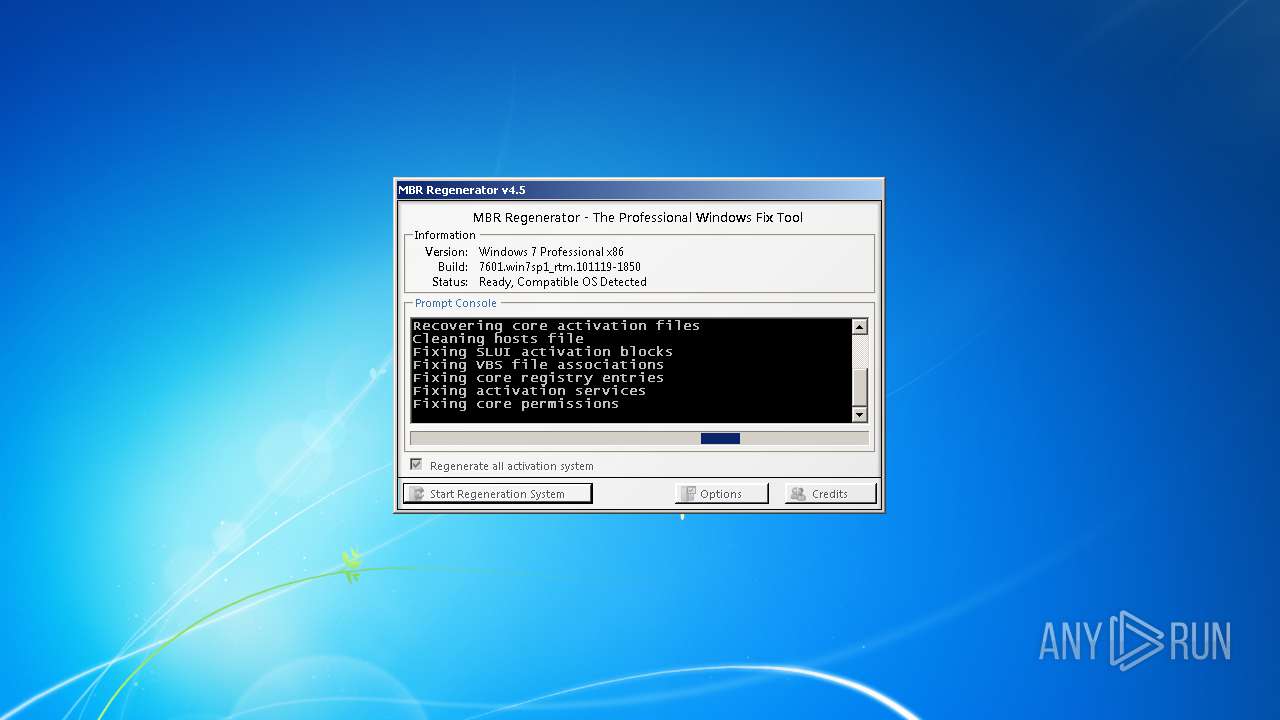Screen dimensions: 1280x720
Task: Click the people icon on Credits button
Action: point(798,494)
